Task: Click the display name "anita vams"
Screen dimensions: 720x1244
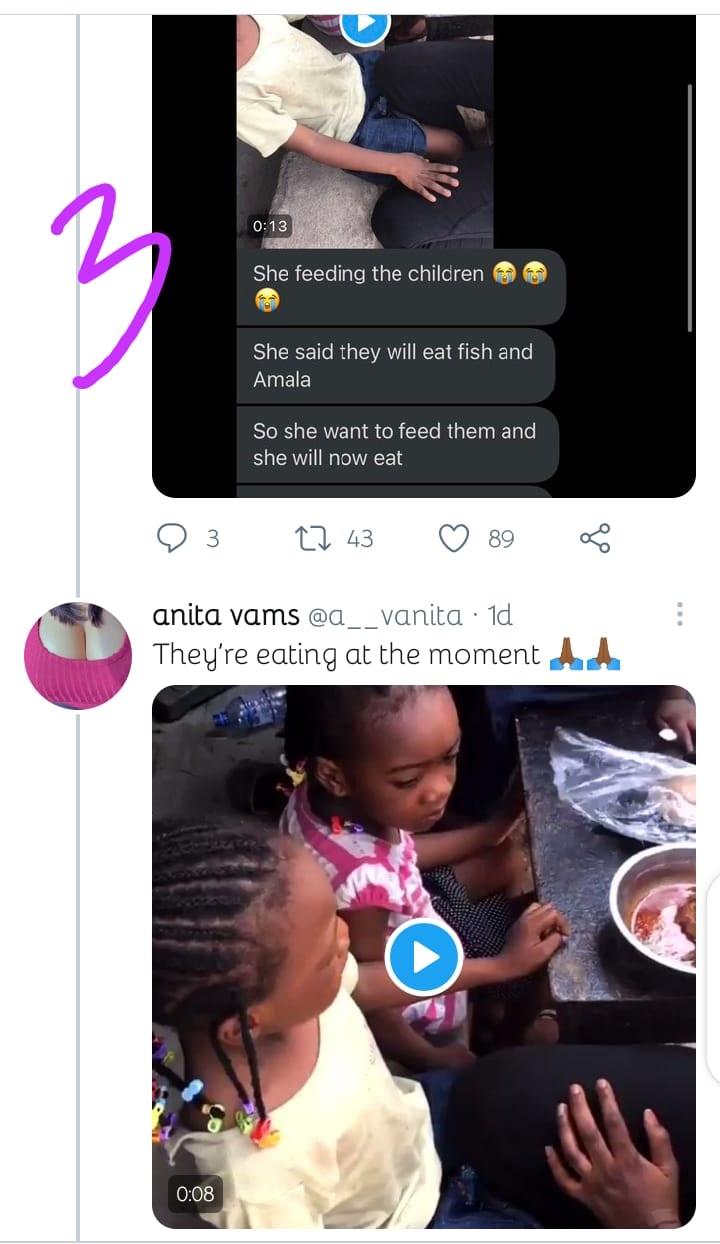Action: (225, 615)
